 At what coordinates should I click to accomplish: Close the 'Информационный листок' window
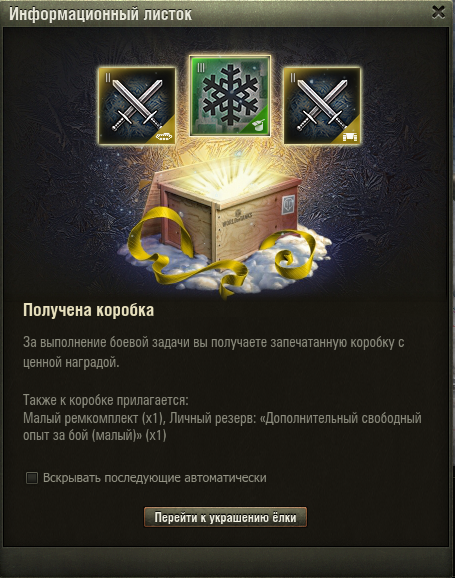(438, 12)
